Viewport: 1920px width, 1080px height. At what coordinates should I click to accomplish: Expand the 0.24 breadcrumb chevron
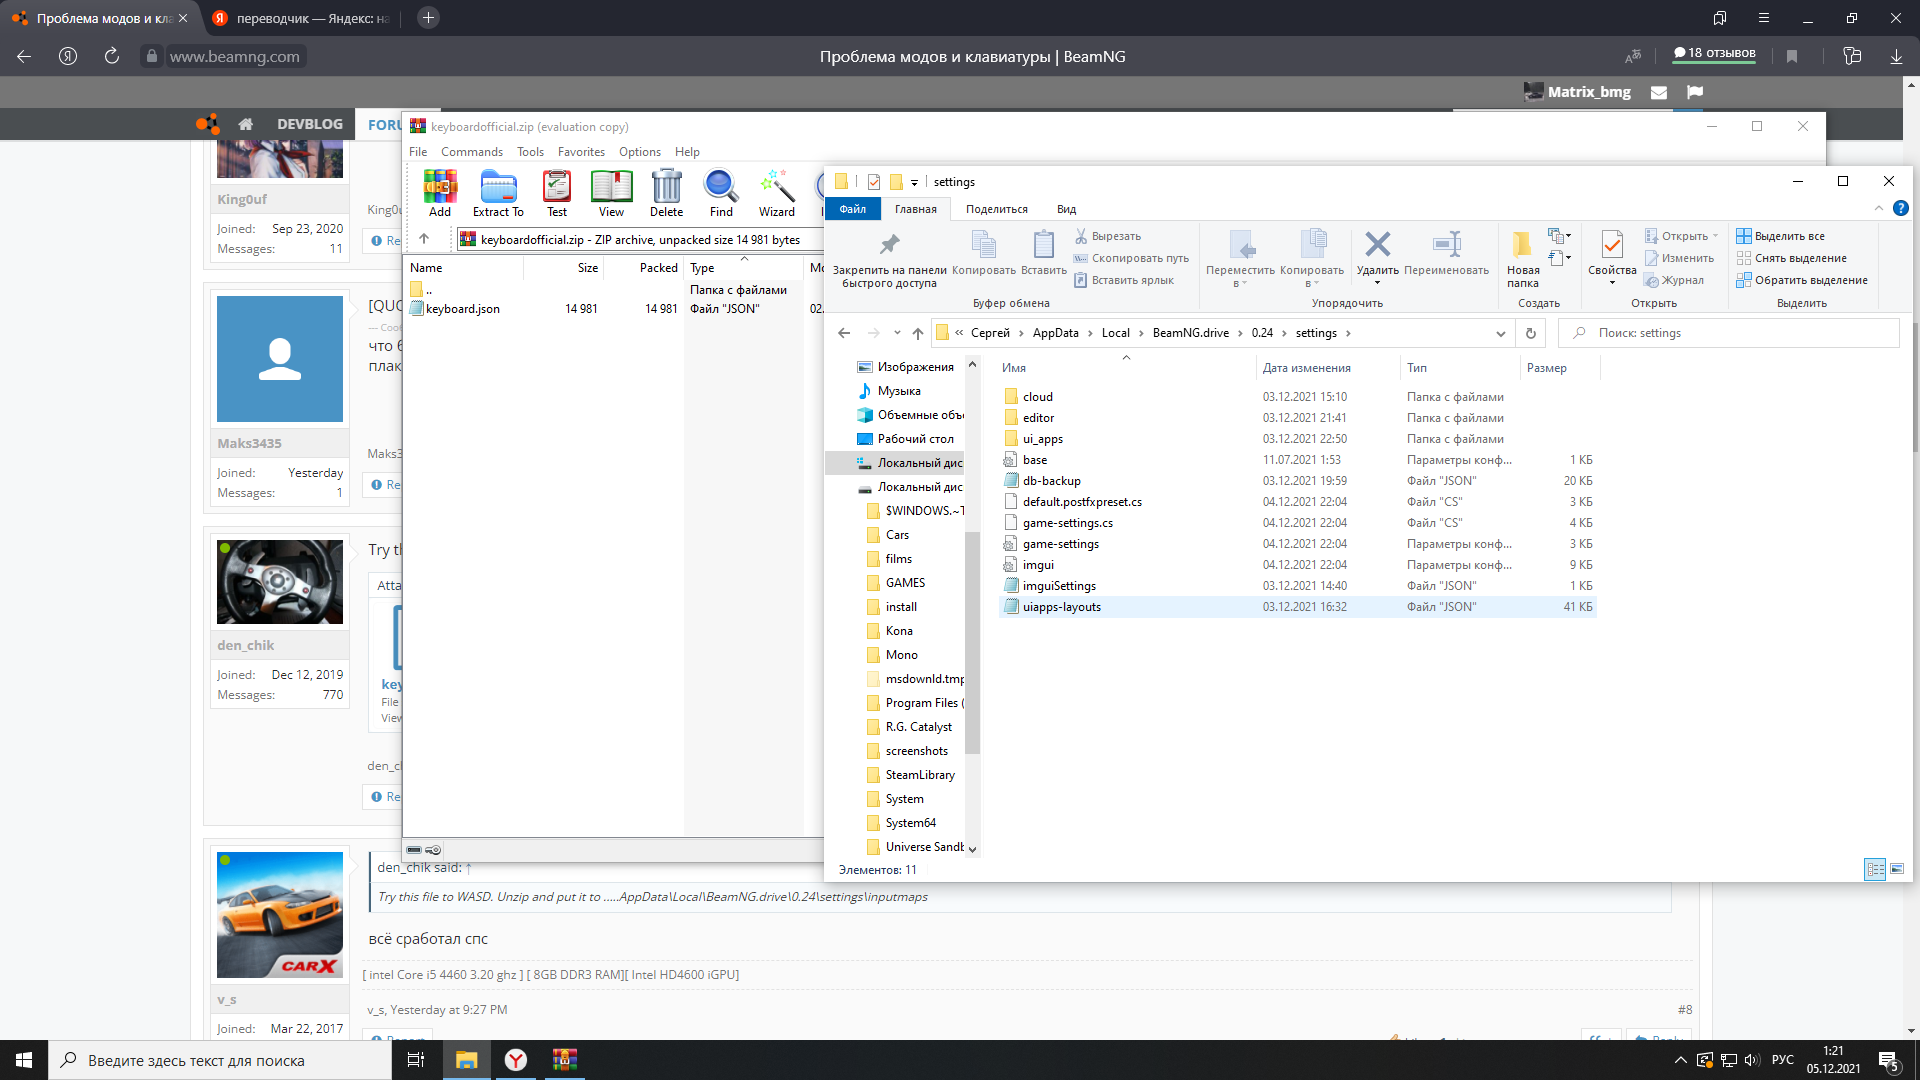(1285, 333)
